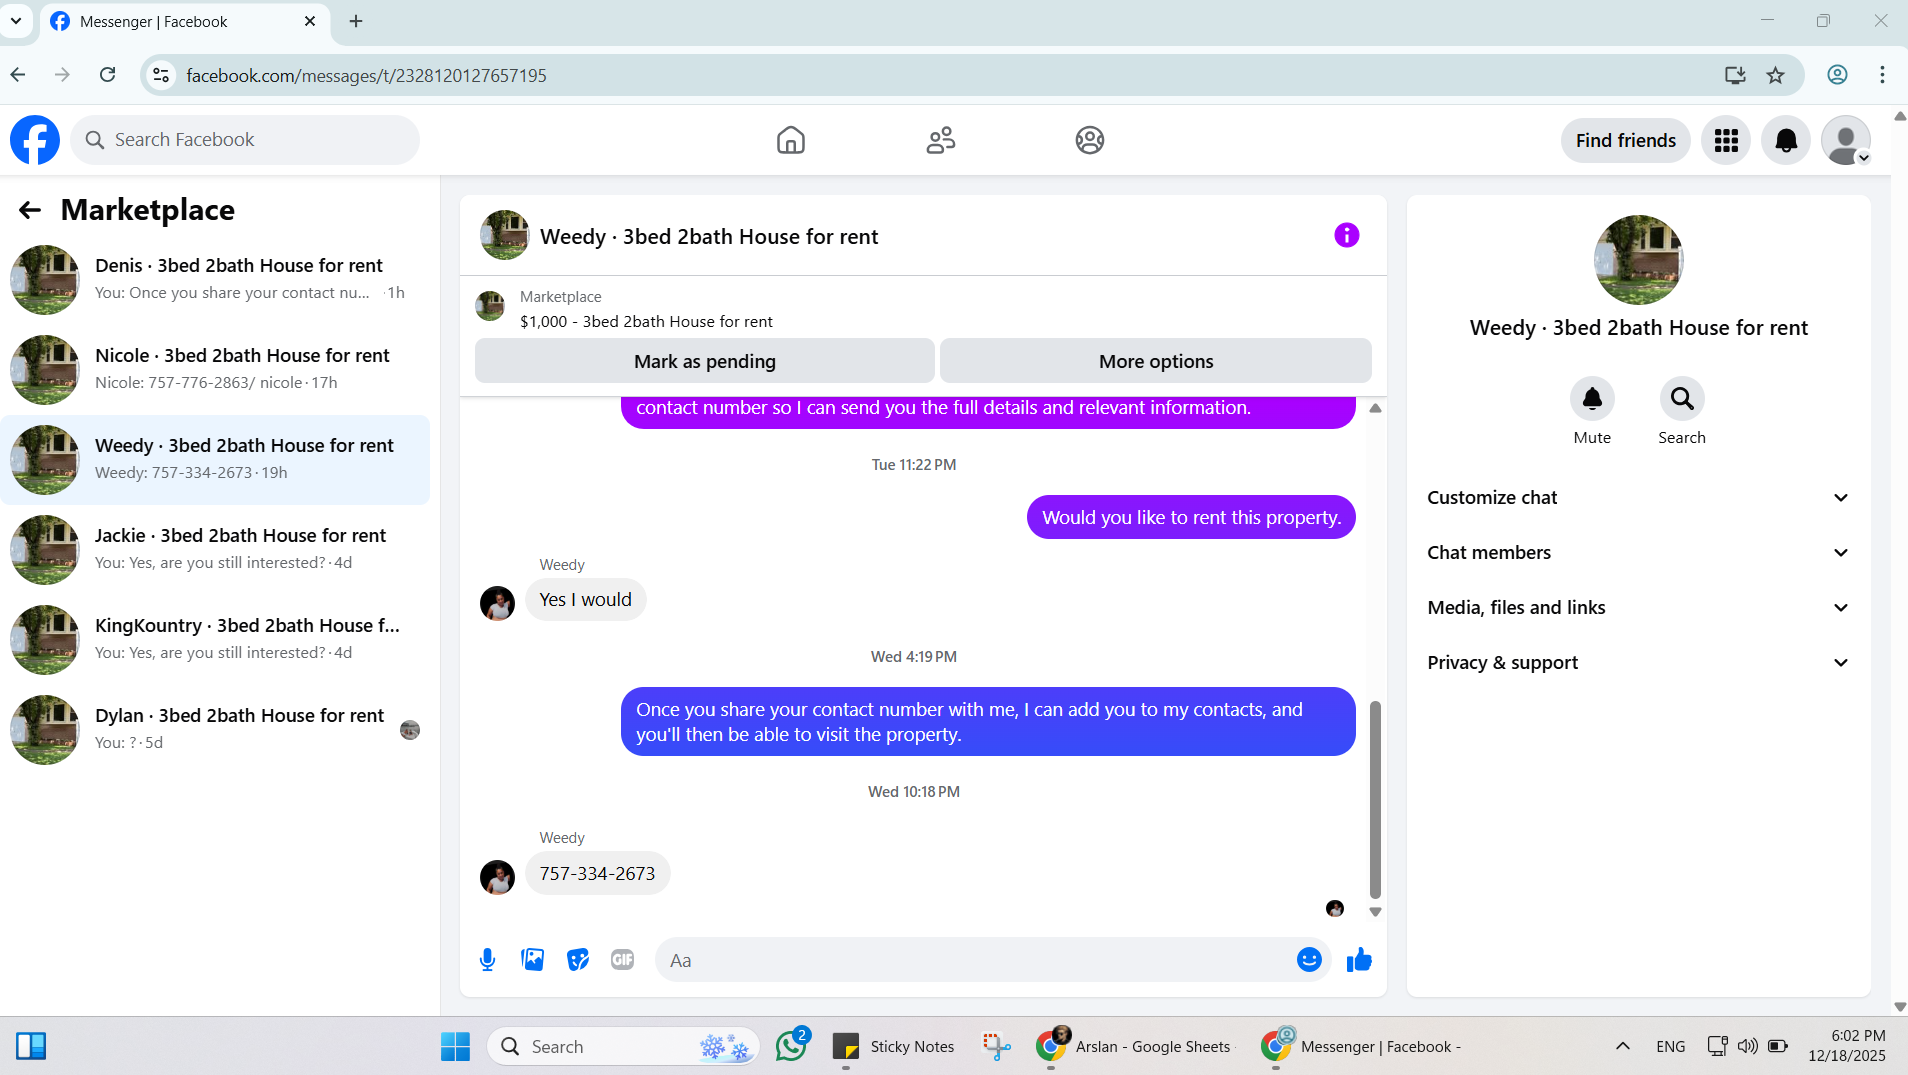1908x1075 pixels.
Task: View site information icon
Action: [x=161, y=75]
